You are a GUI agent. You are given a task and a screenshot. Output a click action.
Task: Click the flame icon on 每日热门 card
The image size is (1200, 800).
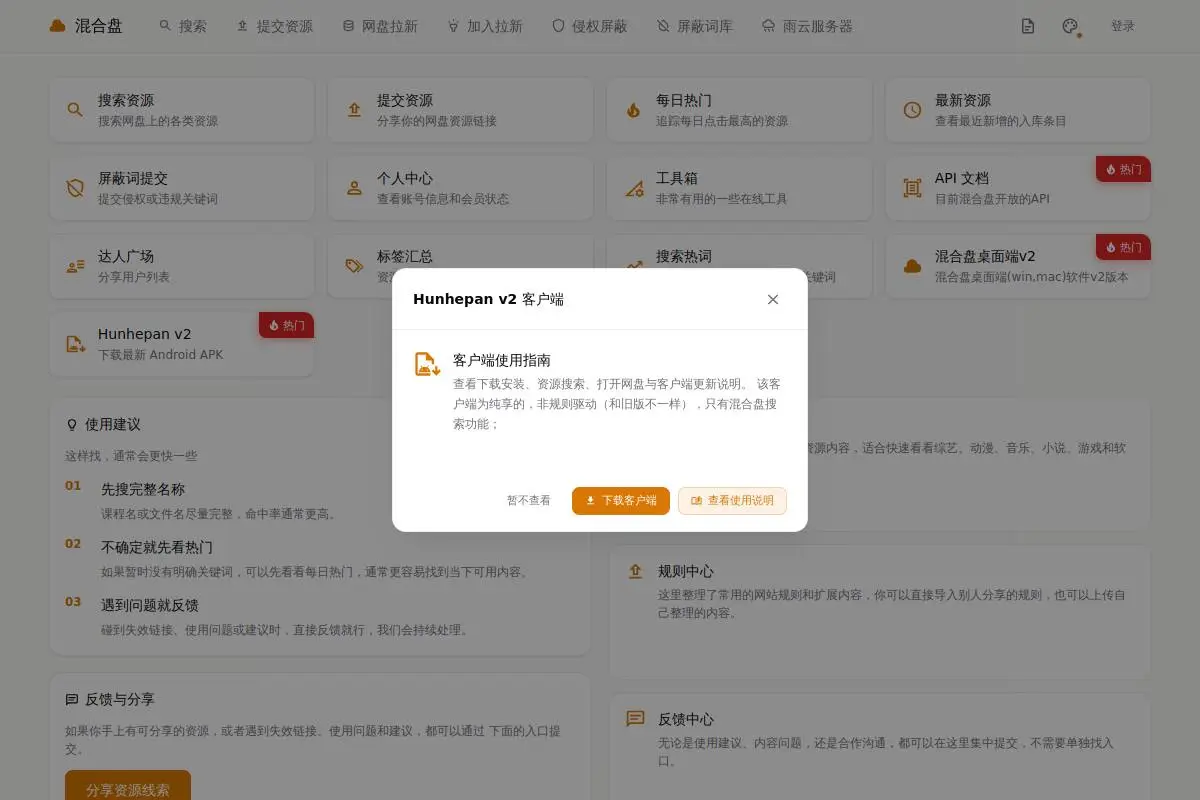[633, 110]
